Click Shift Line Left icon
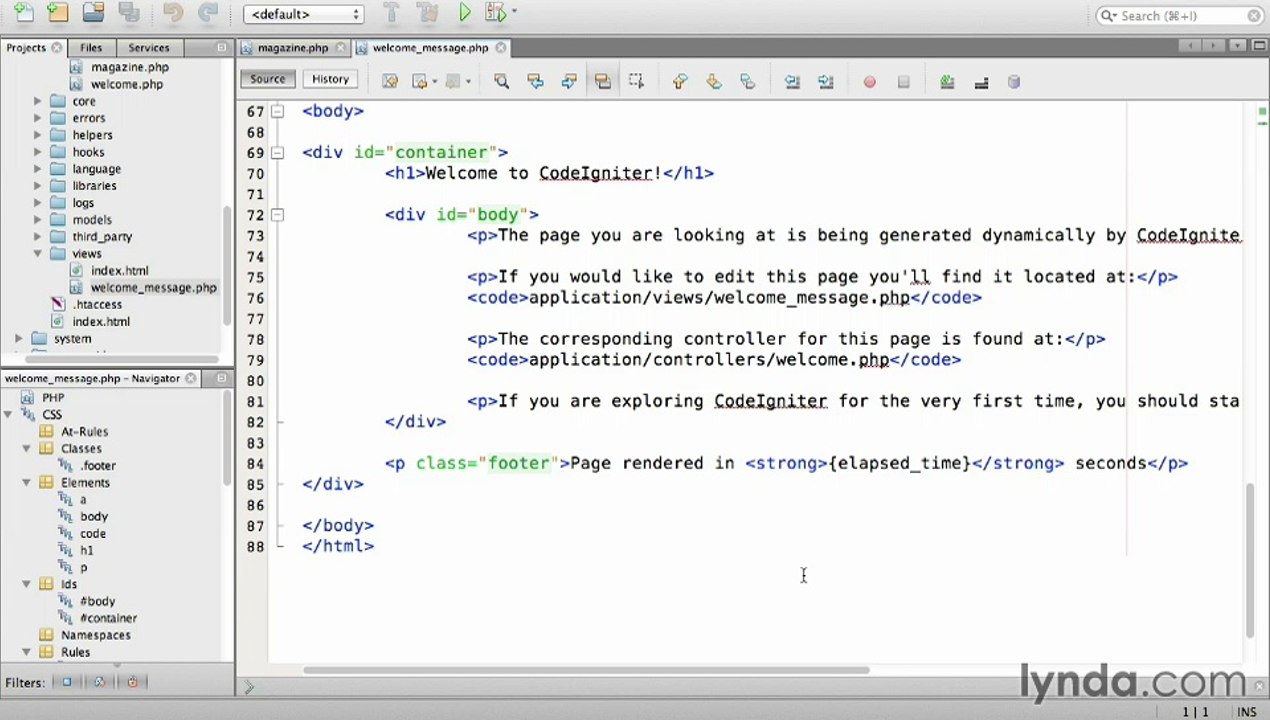This screenshot has width=1270, height=720. coord(792,82)
